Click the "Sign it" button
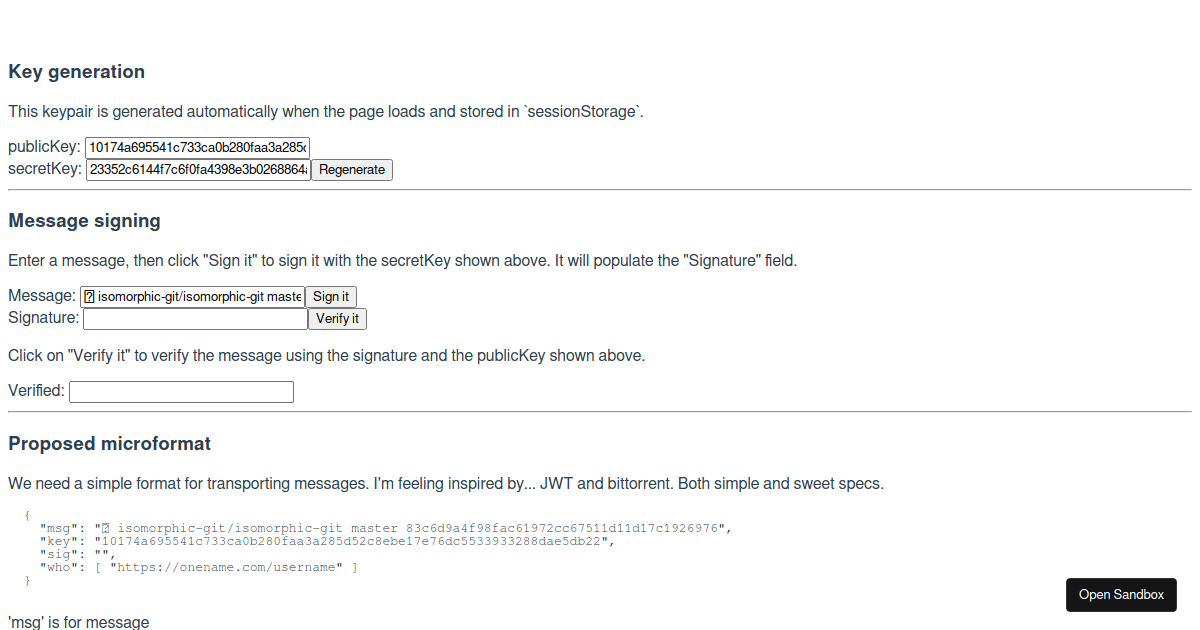This screenshot has width=1200, height=630. [330, 296]
